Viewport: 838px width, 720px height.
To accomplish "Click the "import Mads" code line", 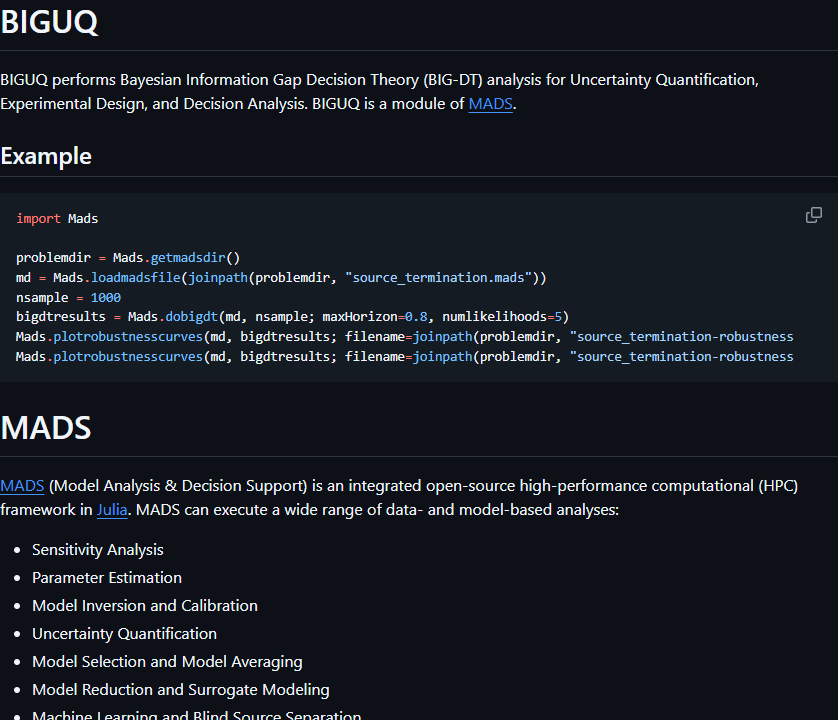I will tap(57, 219).
